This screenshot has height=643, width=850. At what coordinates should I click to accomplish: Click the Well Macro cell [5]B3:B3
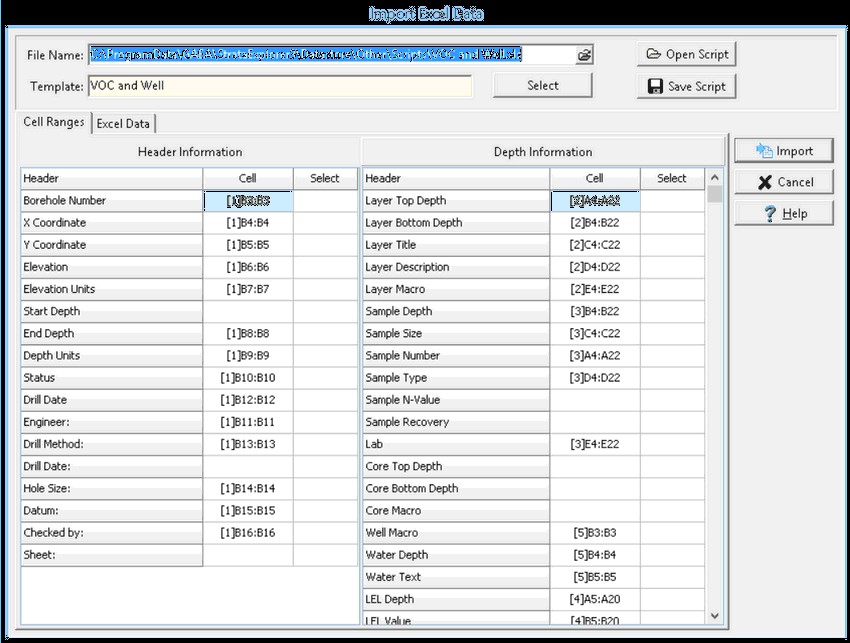594,533
